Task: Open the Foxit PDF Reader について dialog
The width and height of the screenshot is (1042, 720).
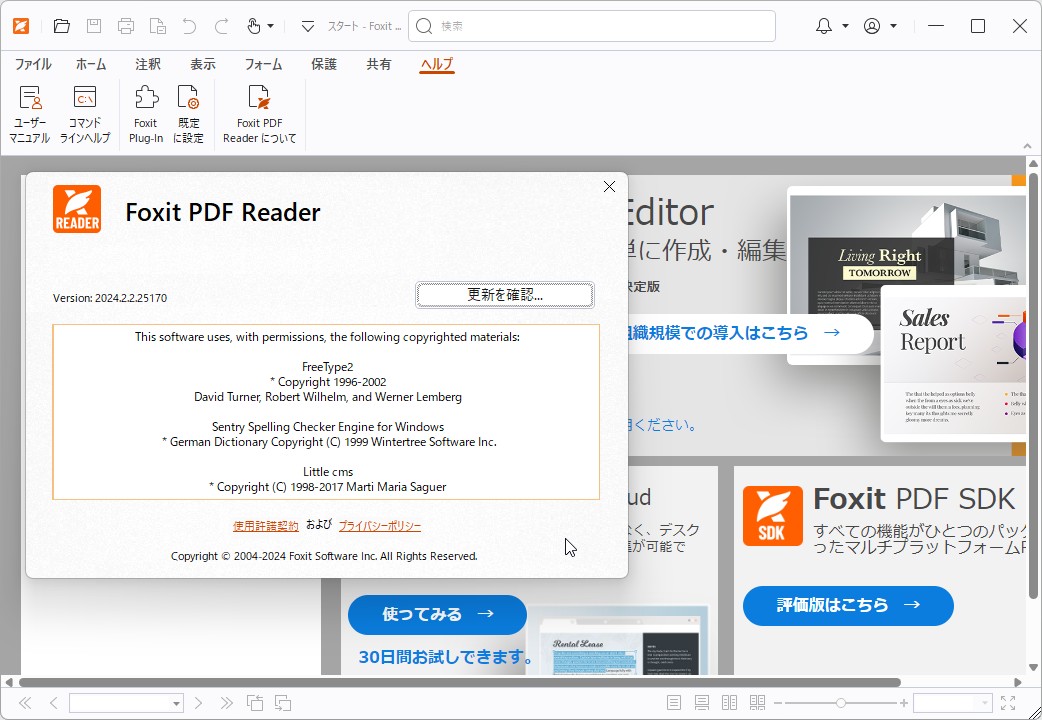Action: [258, 112]
